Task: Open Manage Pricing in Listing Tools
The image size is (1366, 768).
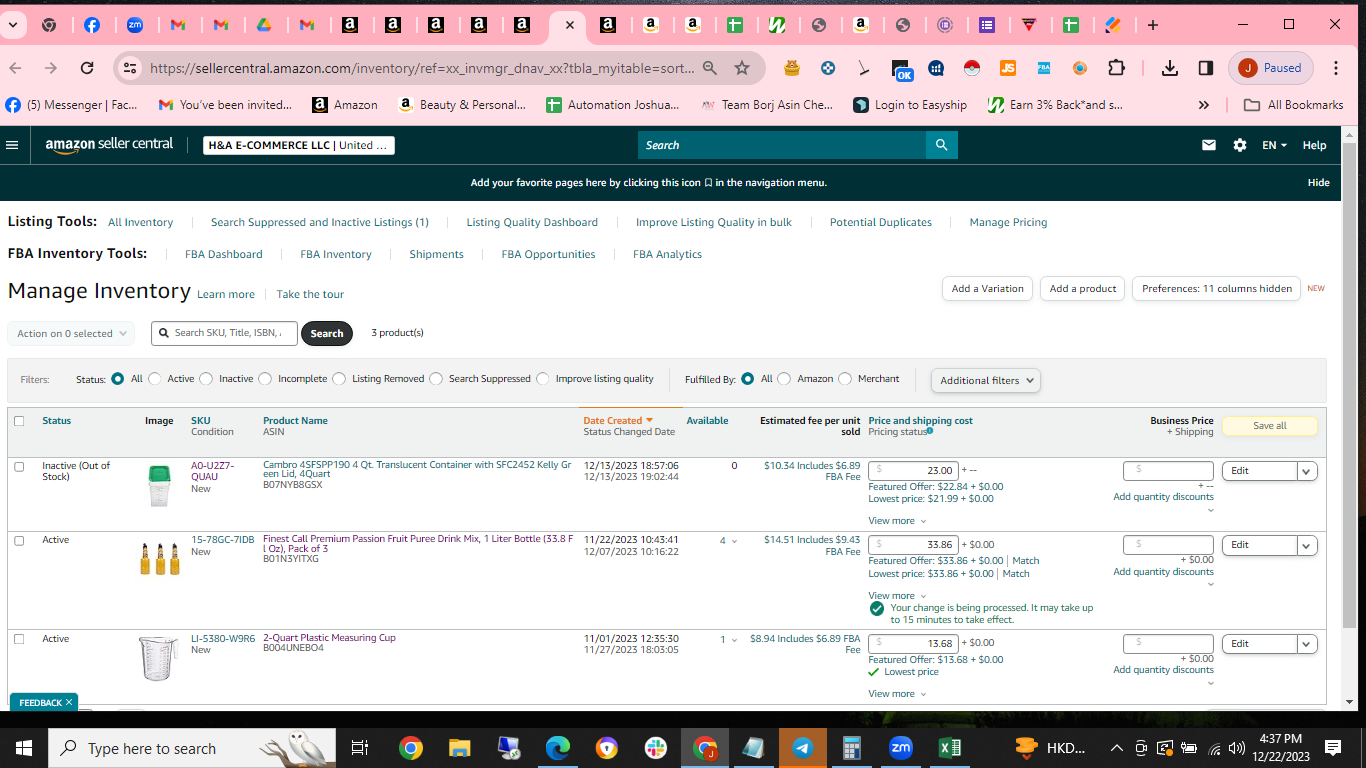Action: pos(1008,222)
